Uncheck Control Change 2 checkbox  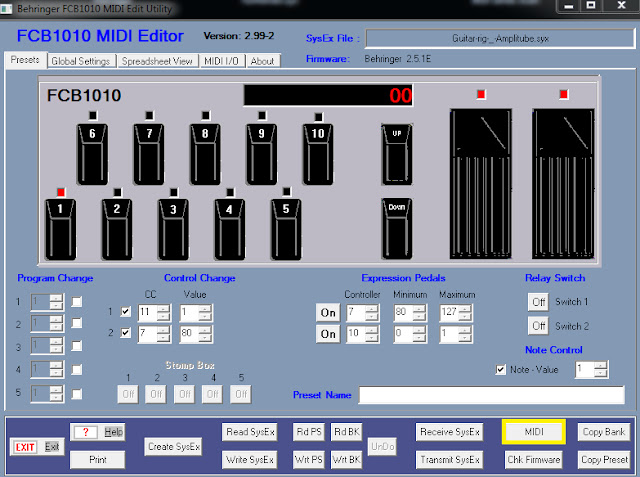126,333
